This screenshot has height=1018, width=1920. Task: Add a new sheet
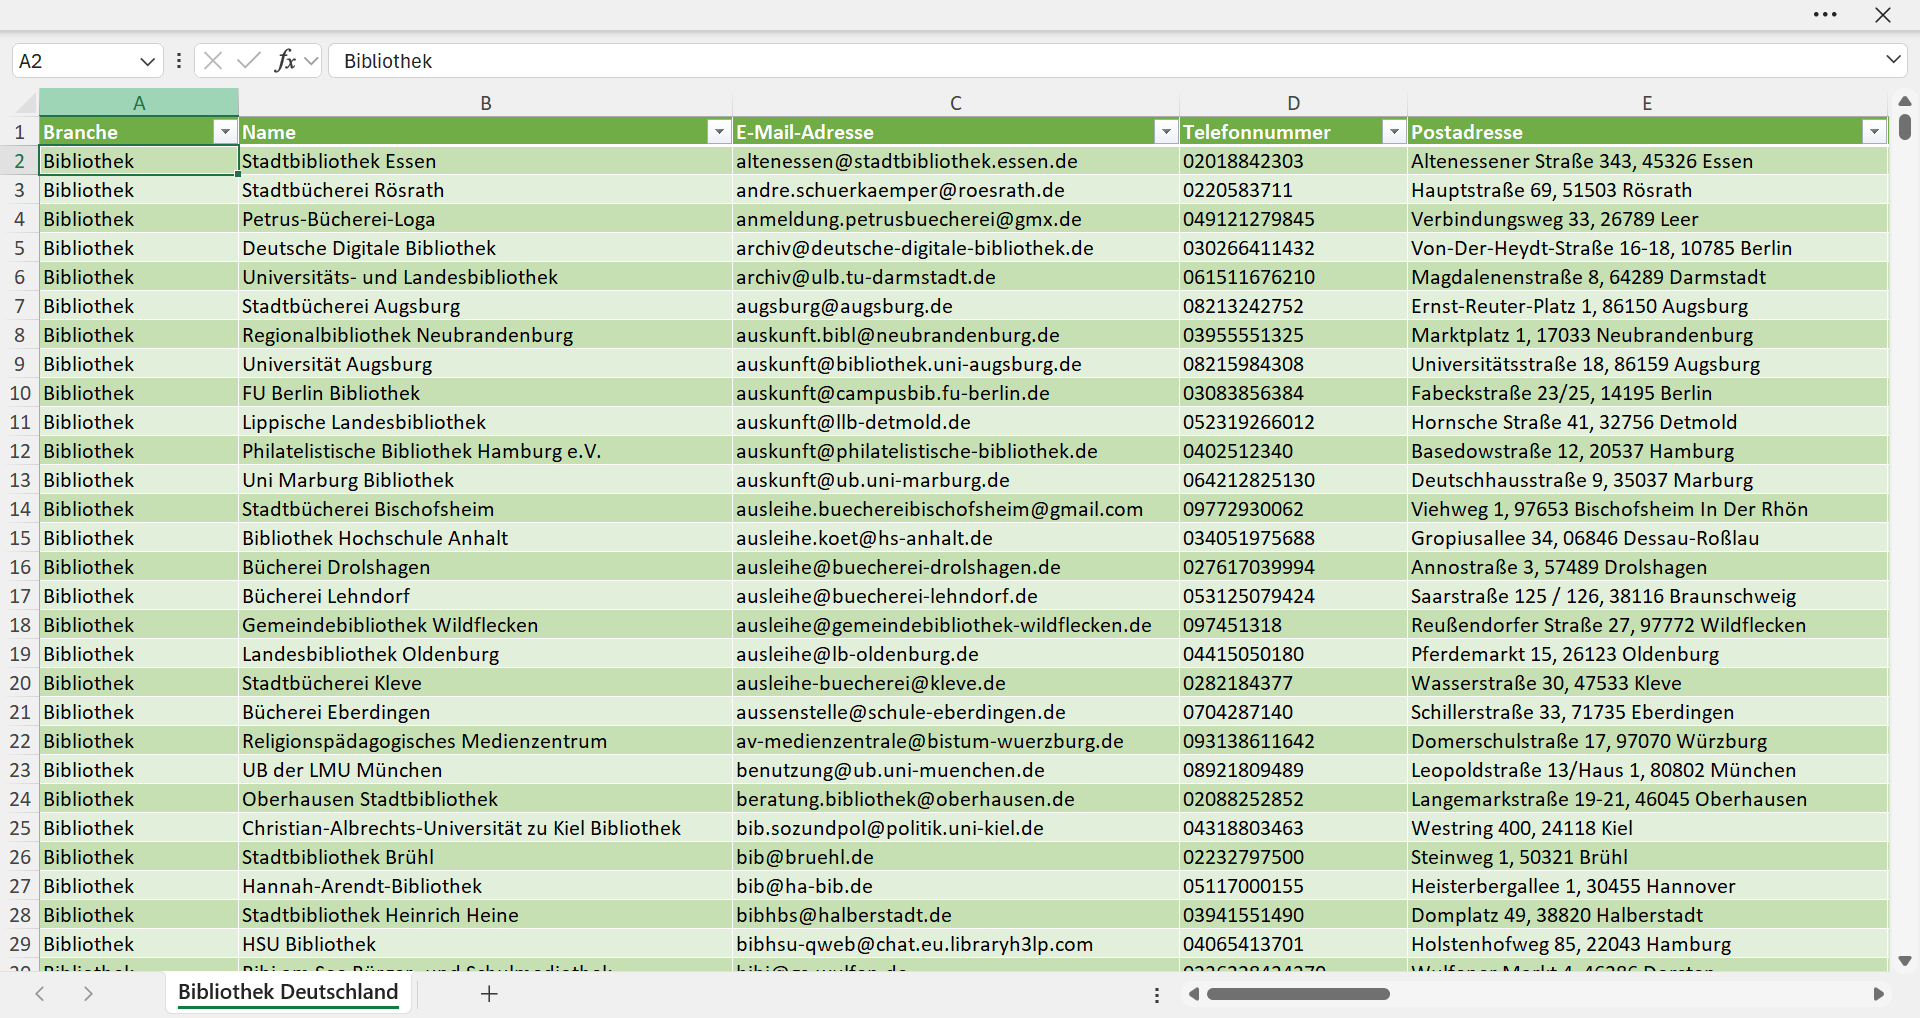click(x=489, y=993)
